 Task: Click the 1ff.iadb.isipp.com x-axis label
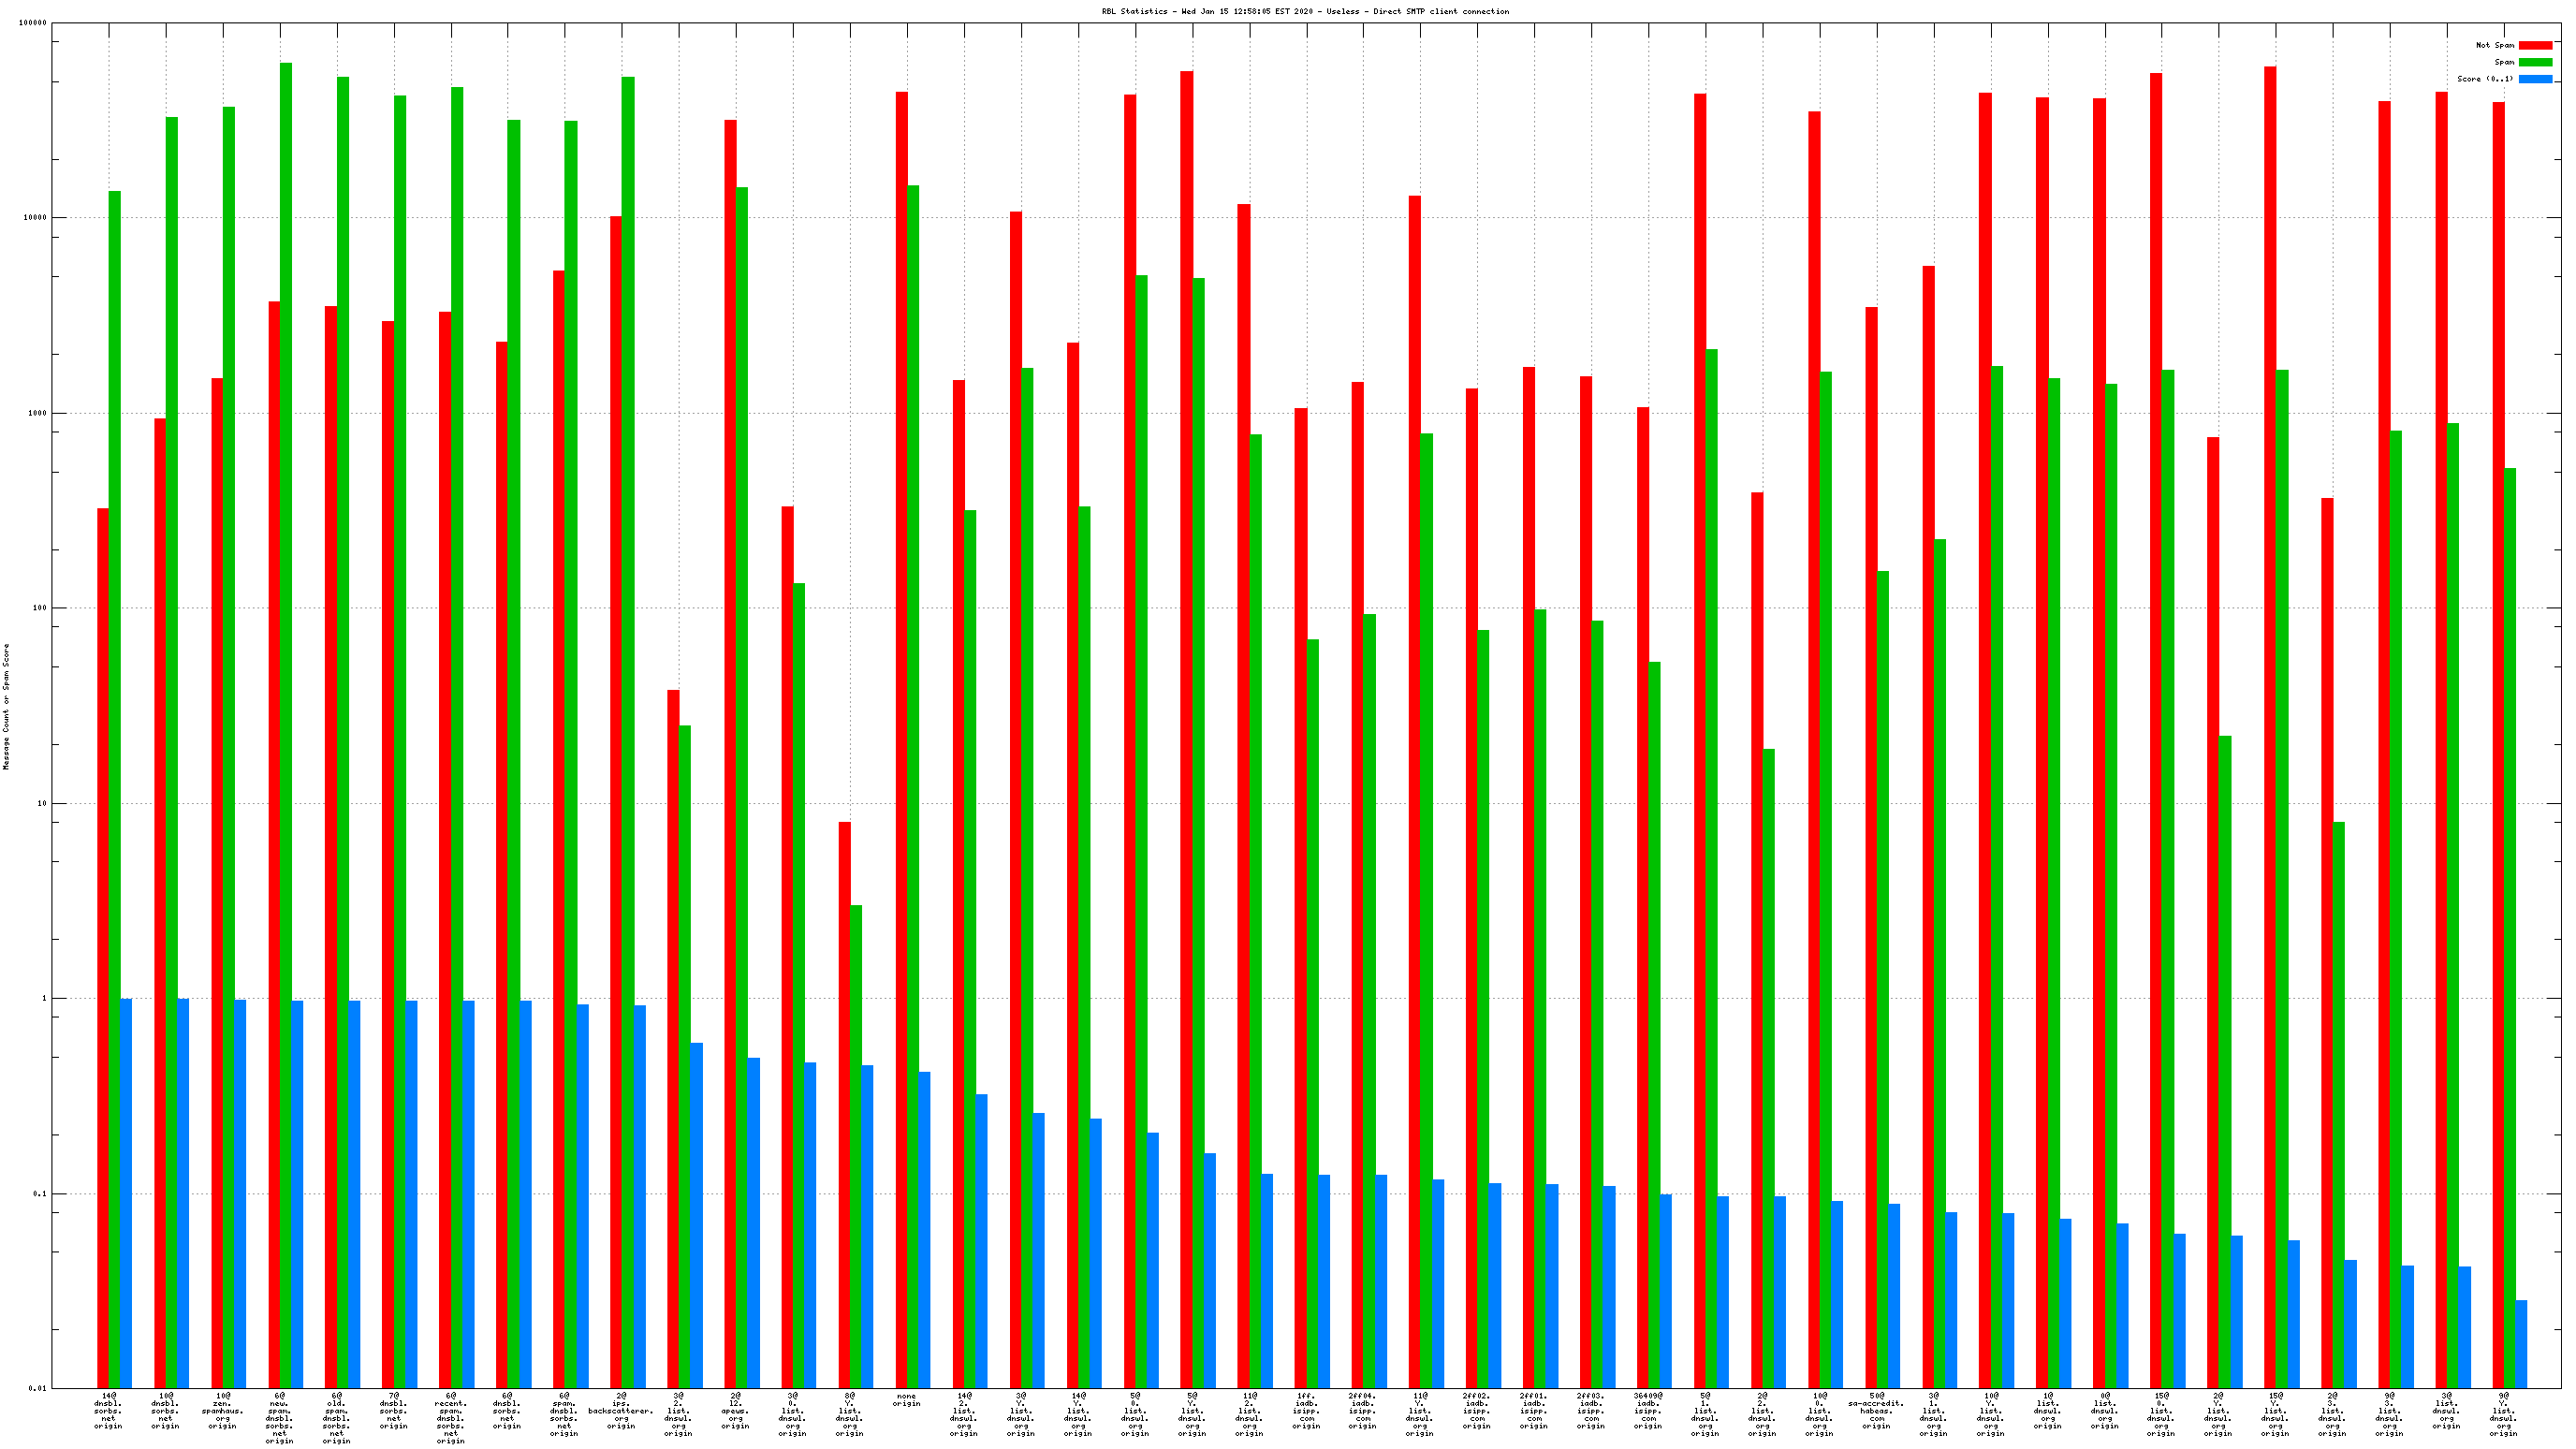coord(1306,1410)
